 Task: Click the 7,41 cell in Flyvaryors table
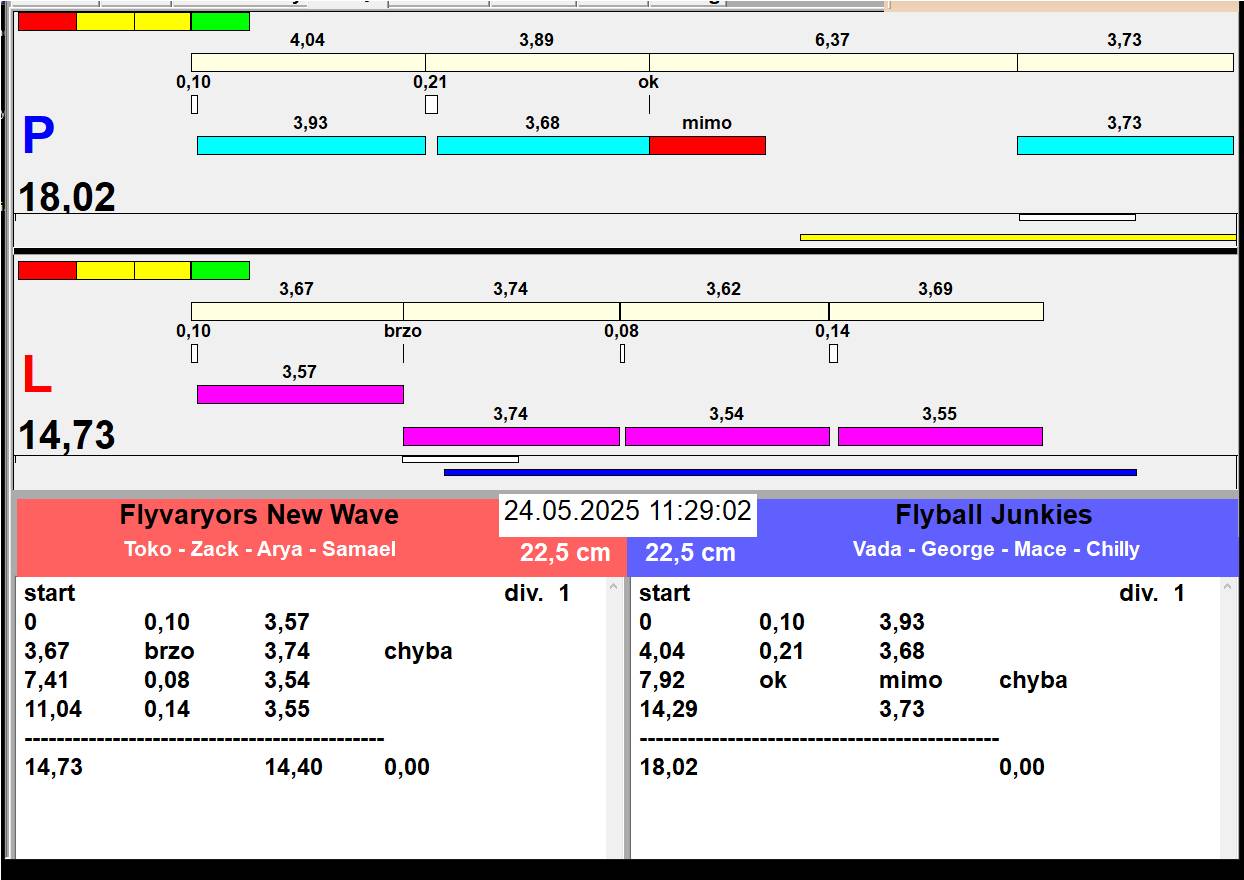[x=47, y=680]
